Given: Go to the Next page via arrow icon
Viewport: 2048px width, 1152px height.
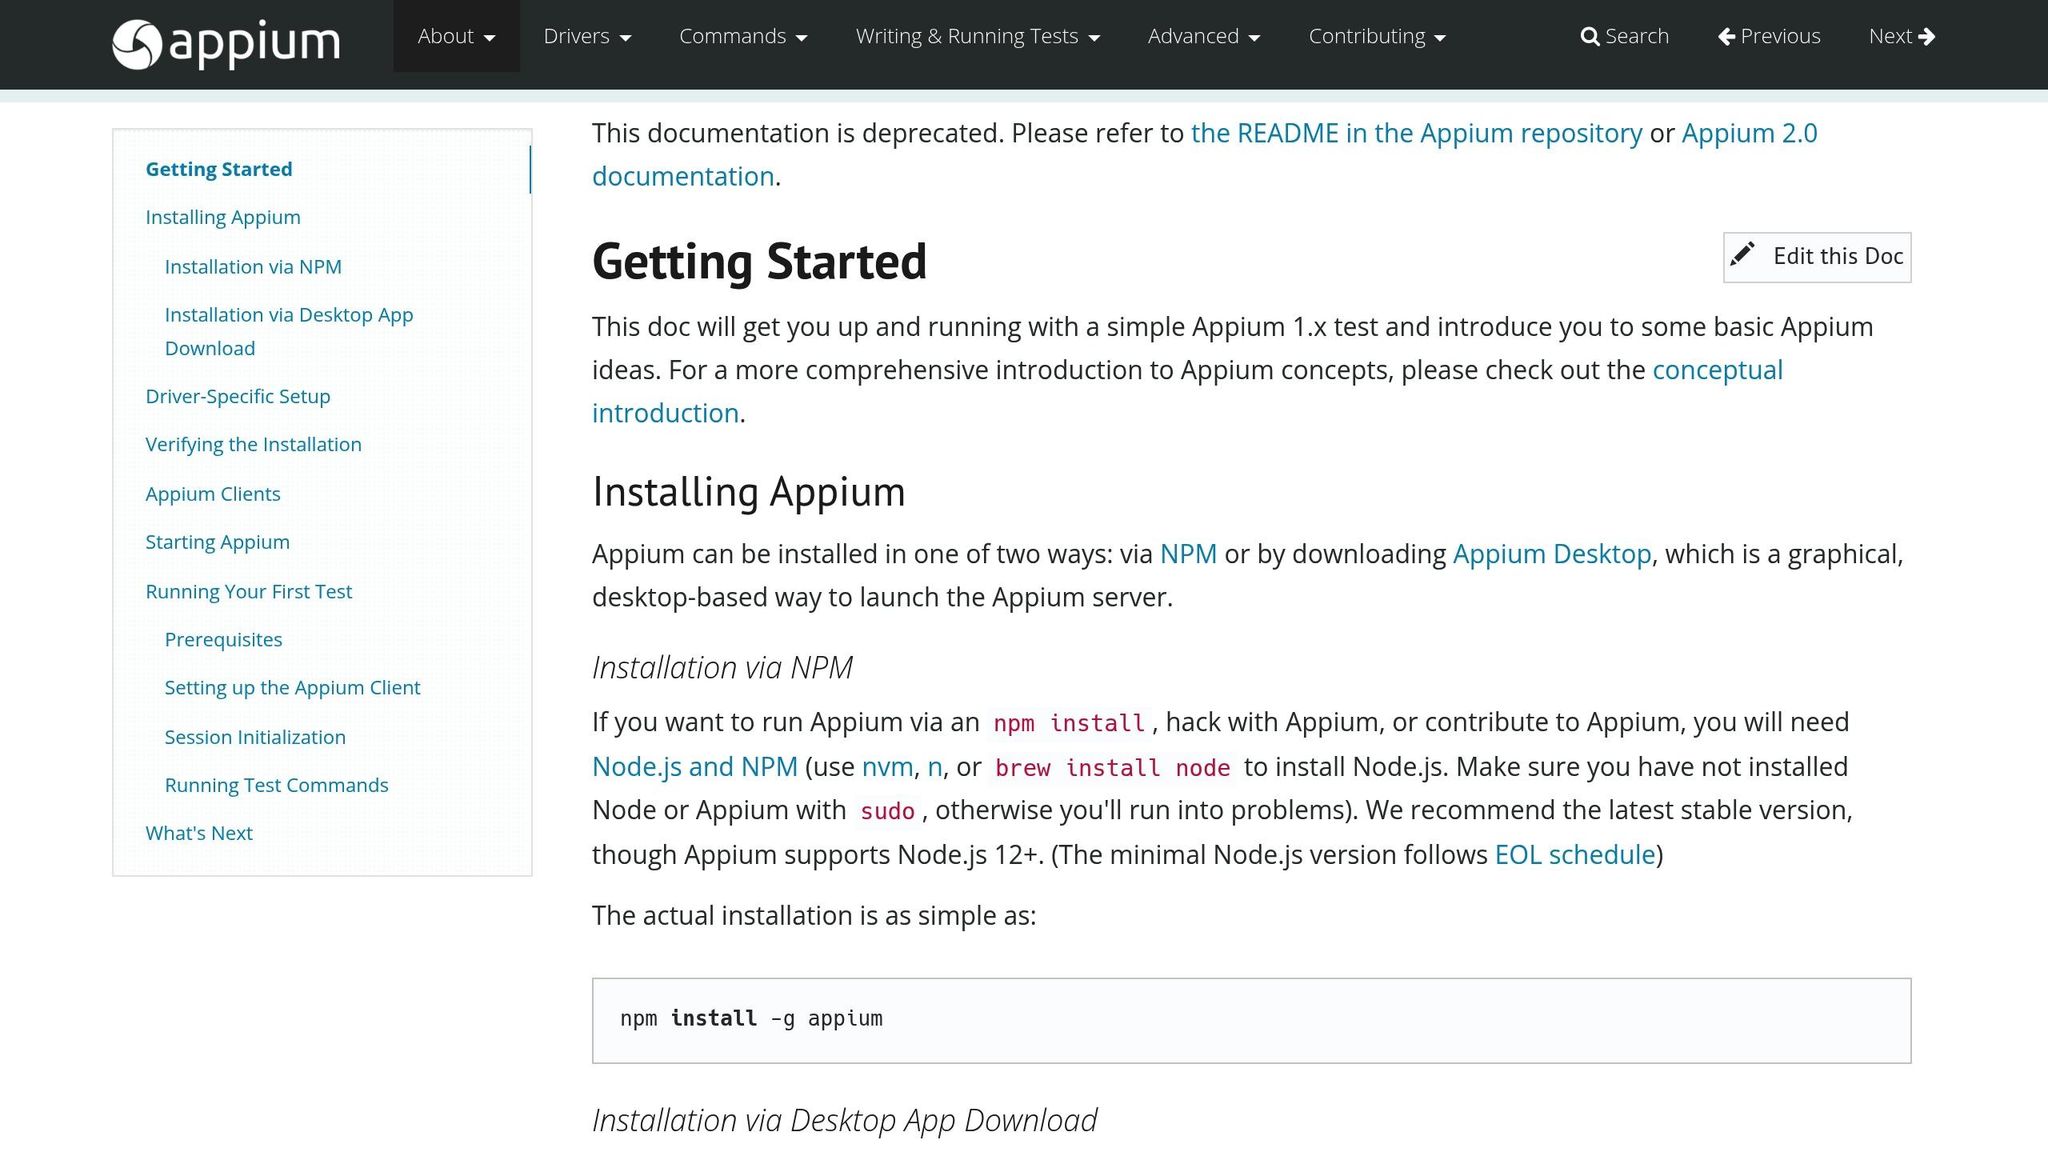Looking at the screenshot, I should coord(1930,36).
